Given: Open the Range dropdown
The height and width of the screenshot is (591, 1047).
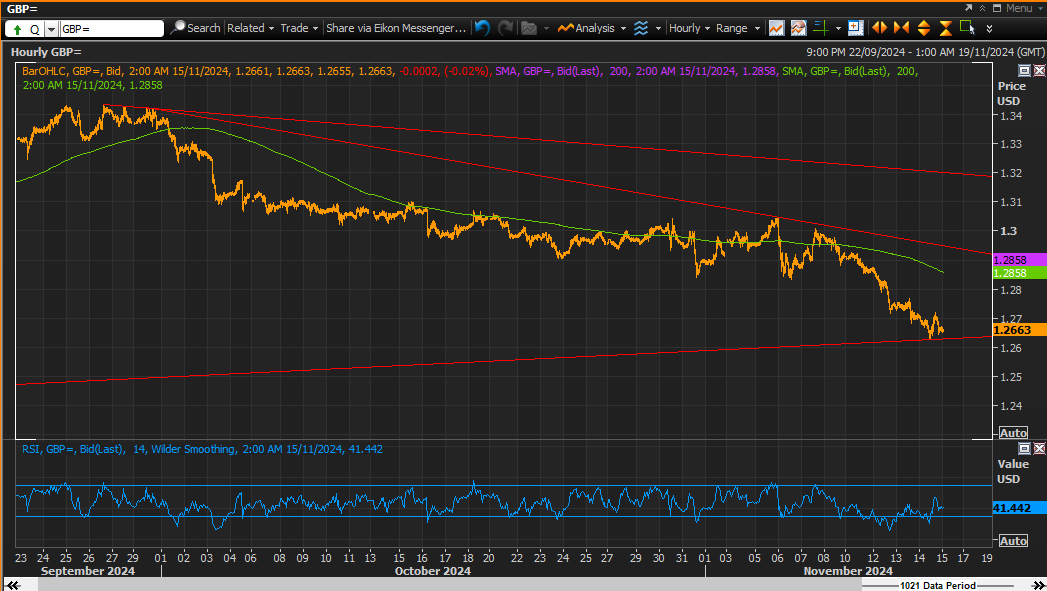Looking at the screenshot, I should click(x=738, y=28).
